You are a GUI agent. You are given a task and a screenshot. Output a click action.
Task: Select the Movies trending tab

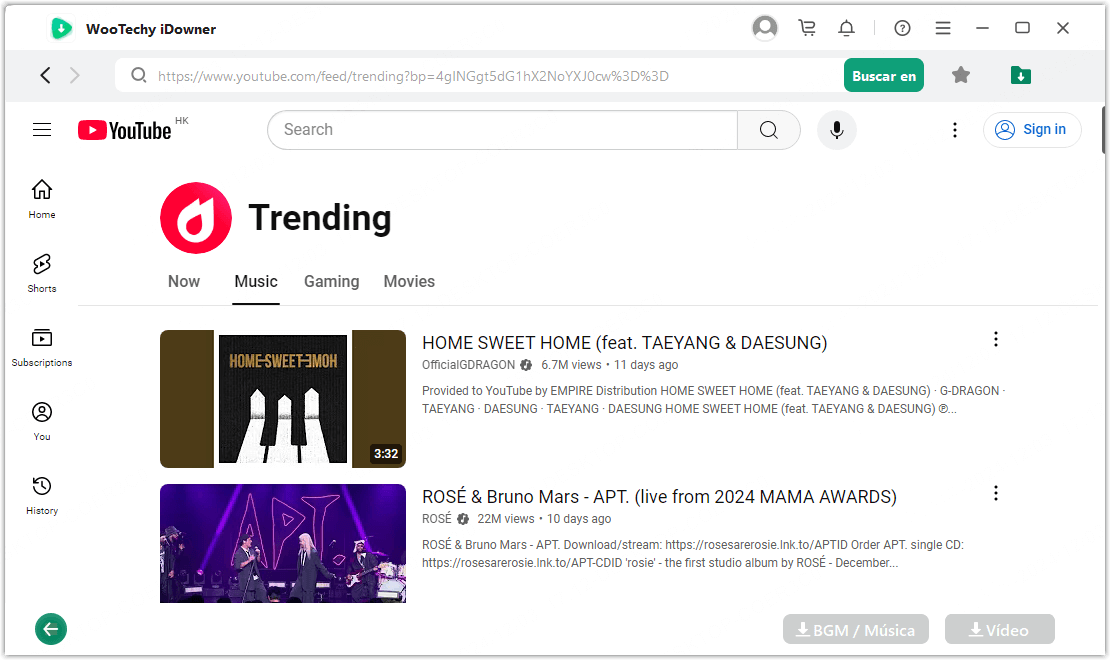(x=409, y=282)
